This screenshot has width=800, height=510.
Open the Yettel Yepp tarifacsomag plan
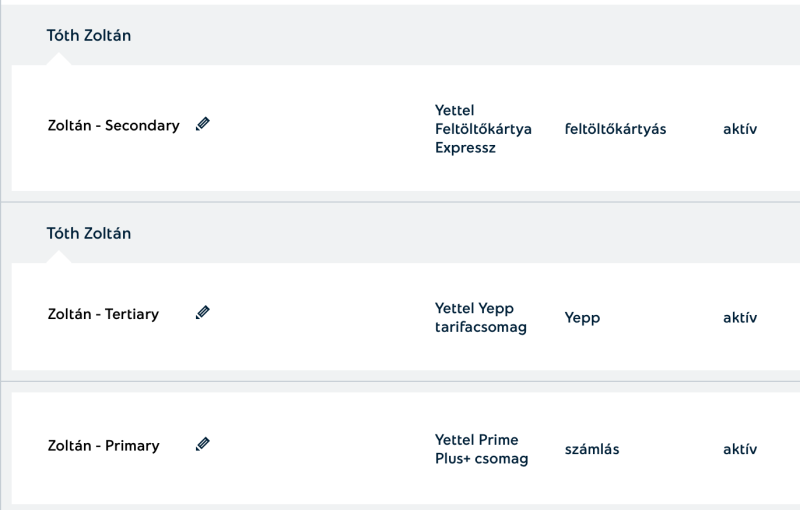coord(480,317)
